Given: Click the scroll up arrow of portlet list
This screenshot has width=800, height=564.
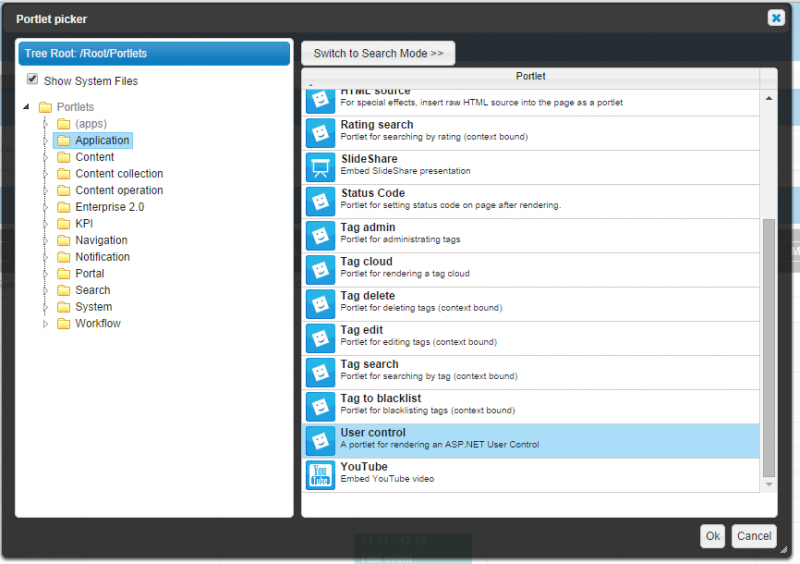Looking at the screenshot, I should 769,98.
